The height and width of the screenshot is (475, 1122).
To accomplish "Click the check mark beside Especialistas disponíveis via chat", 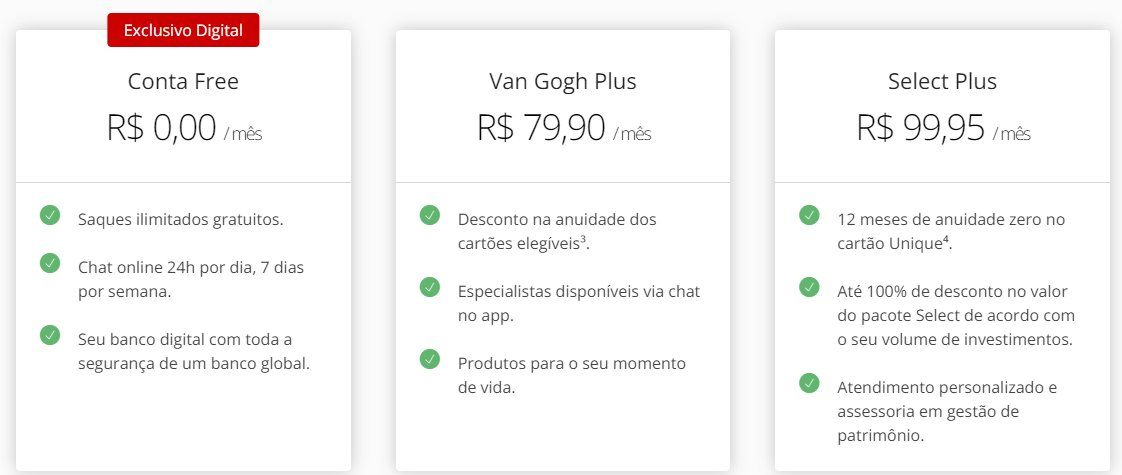I will click(x=429, y=287).
